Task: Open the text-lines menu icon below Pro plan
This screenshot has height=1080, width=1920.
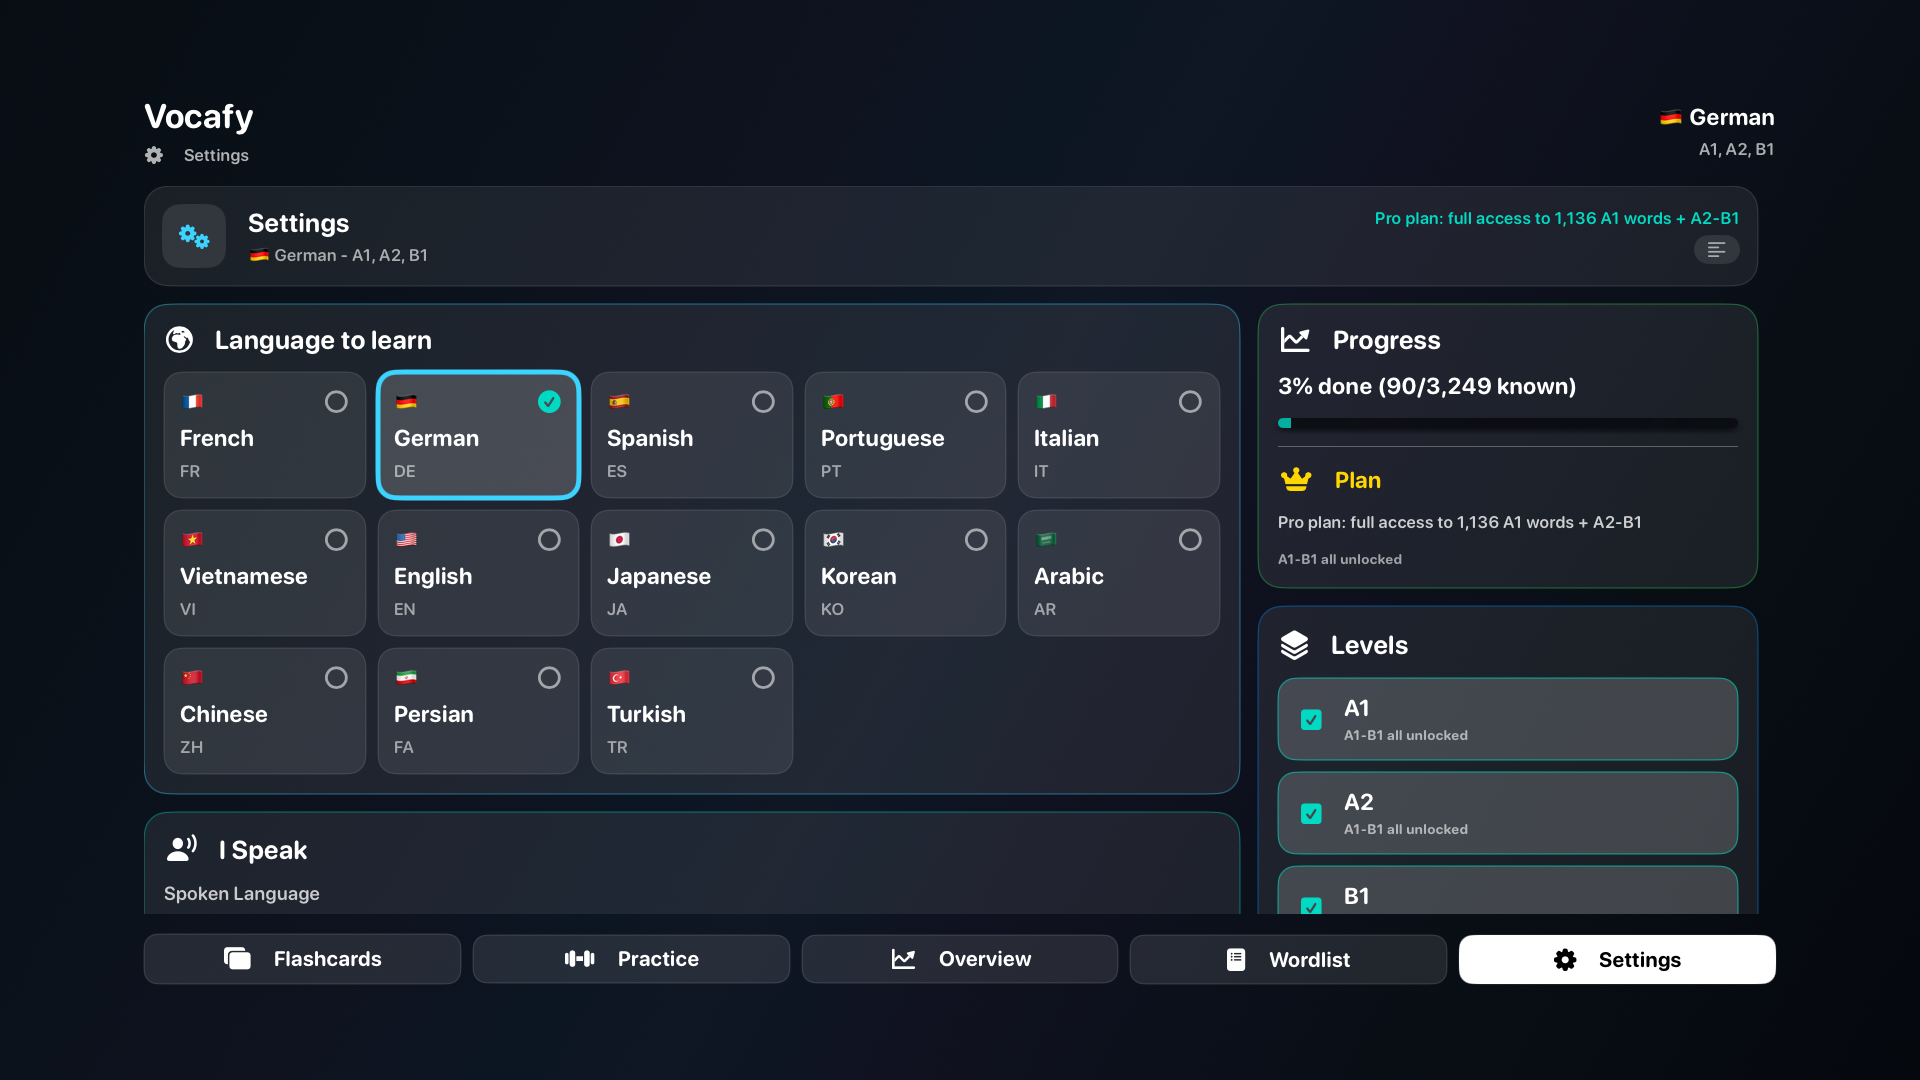Action: (x=1716, y=250)
